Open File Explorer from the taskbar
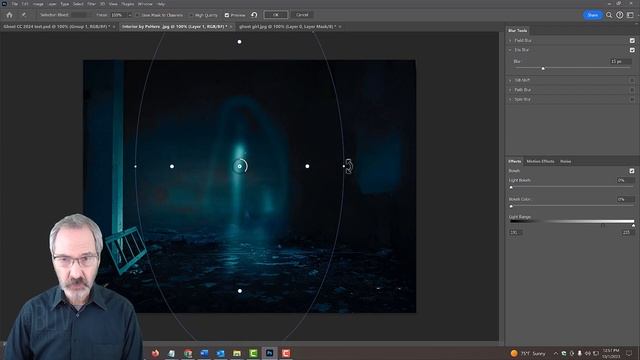 (237, 353)
